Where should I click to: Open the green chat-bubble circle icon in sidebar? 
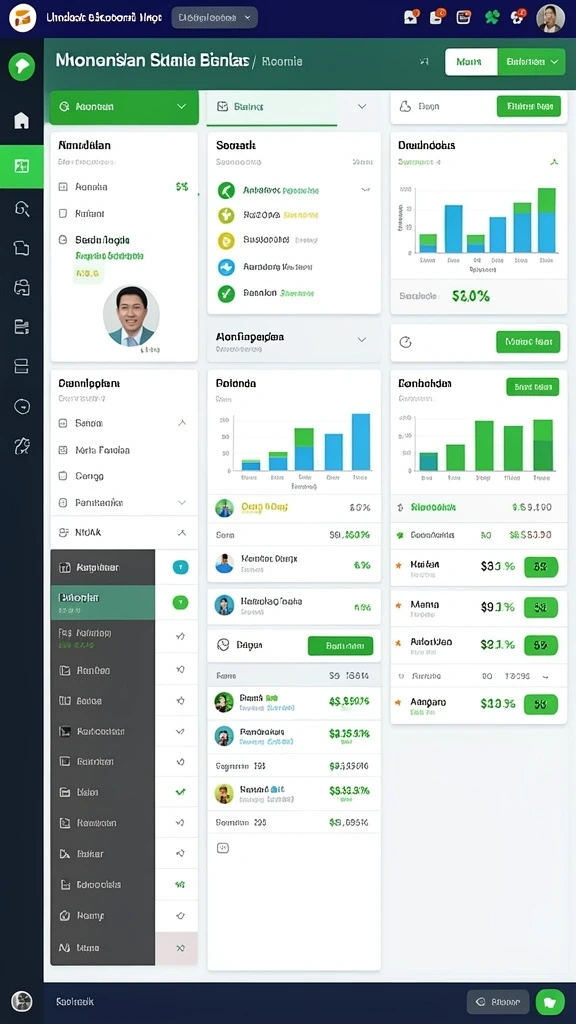(22, 67)
